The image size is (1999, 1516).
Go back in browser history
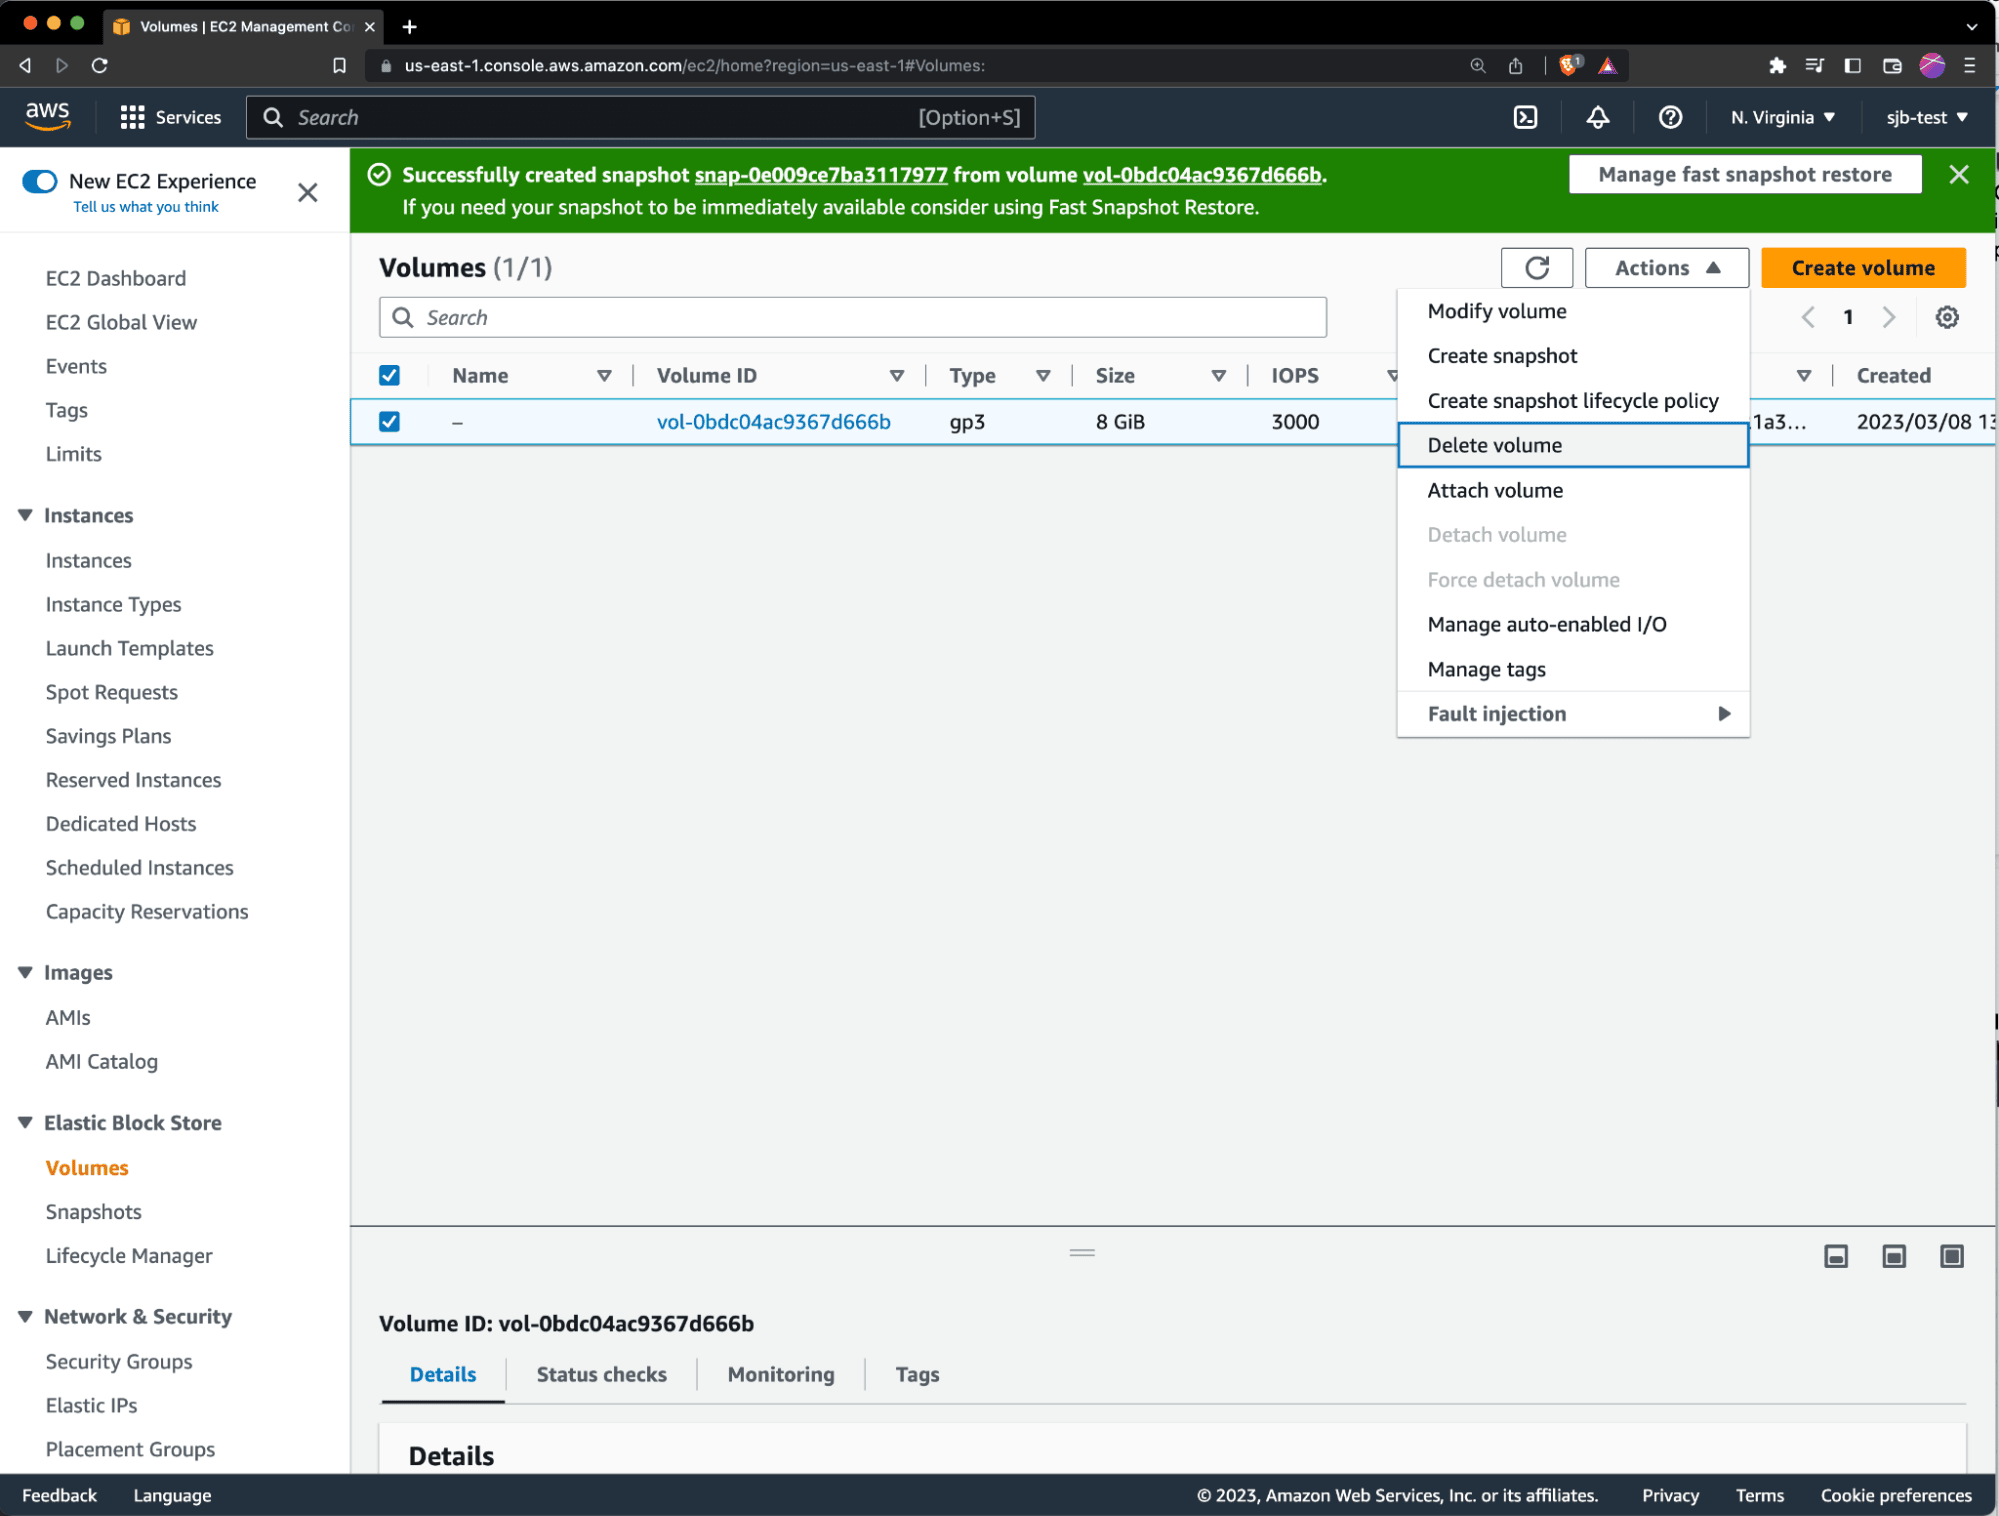[25, 66]
